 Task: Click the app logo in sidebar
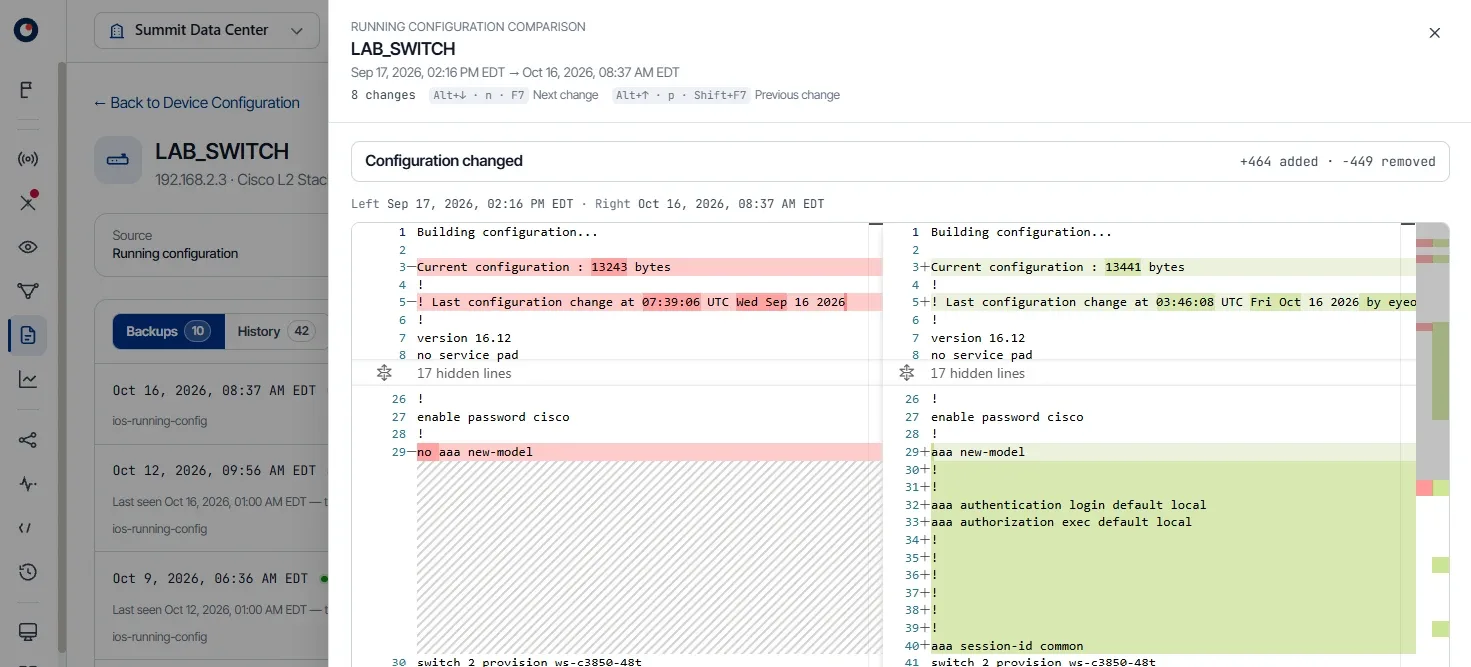point(27,30)
